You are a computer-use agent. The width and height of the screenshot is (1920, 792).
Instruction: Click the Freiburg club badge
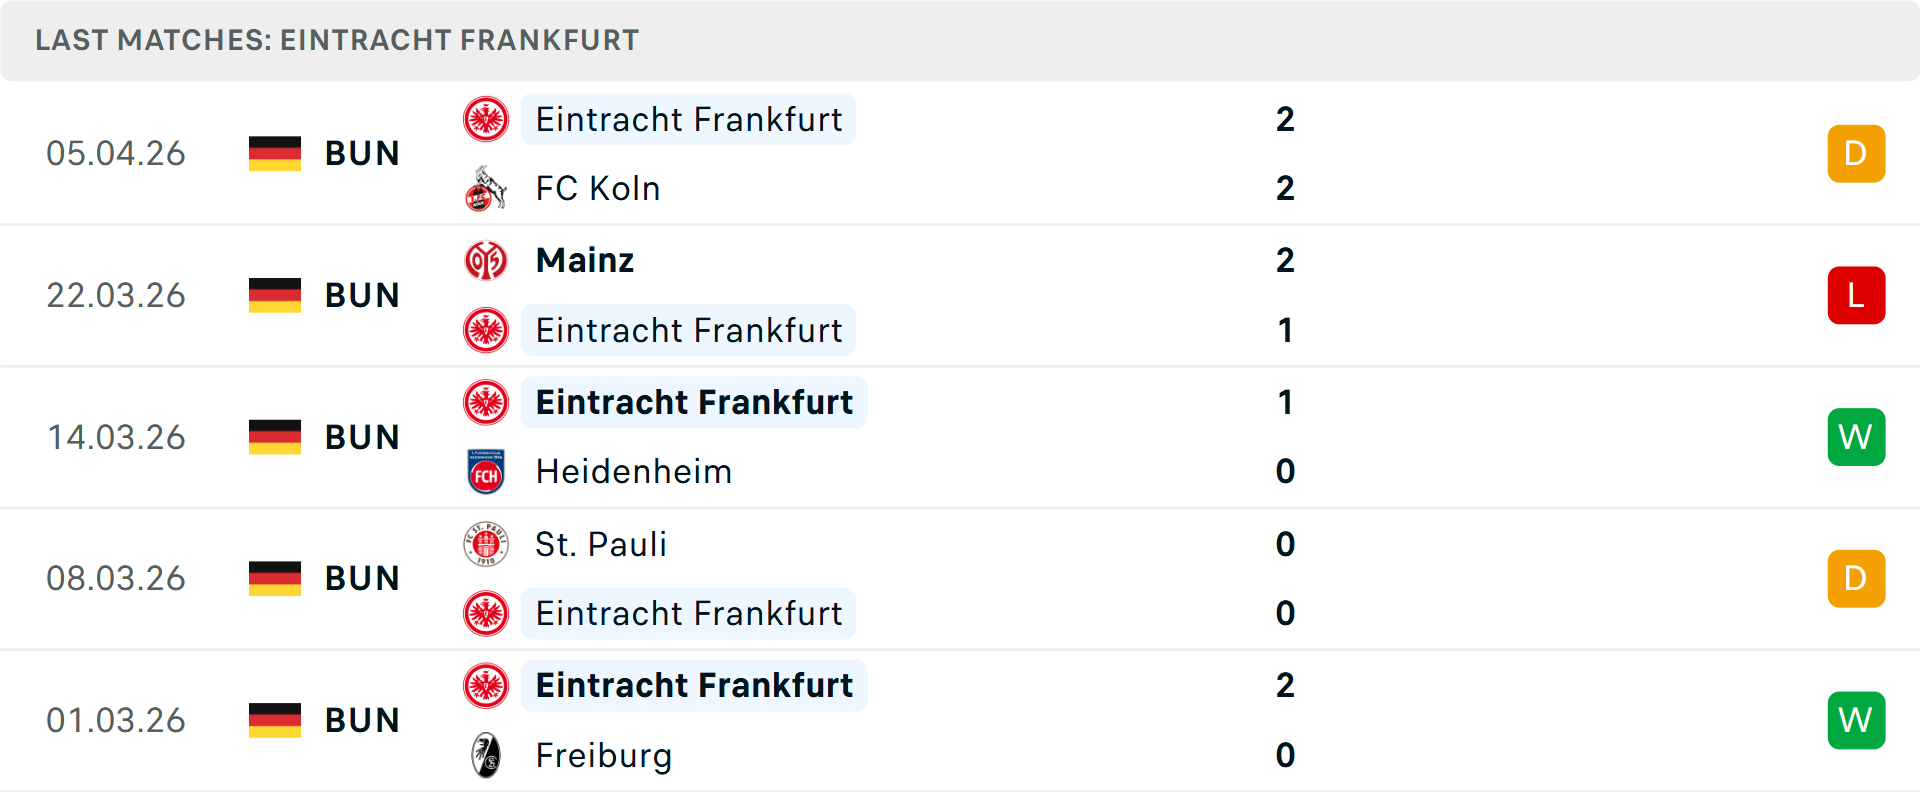click(x=487, y=756)
